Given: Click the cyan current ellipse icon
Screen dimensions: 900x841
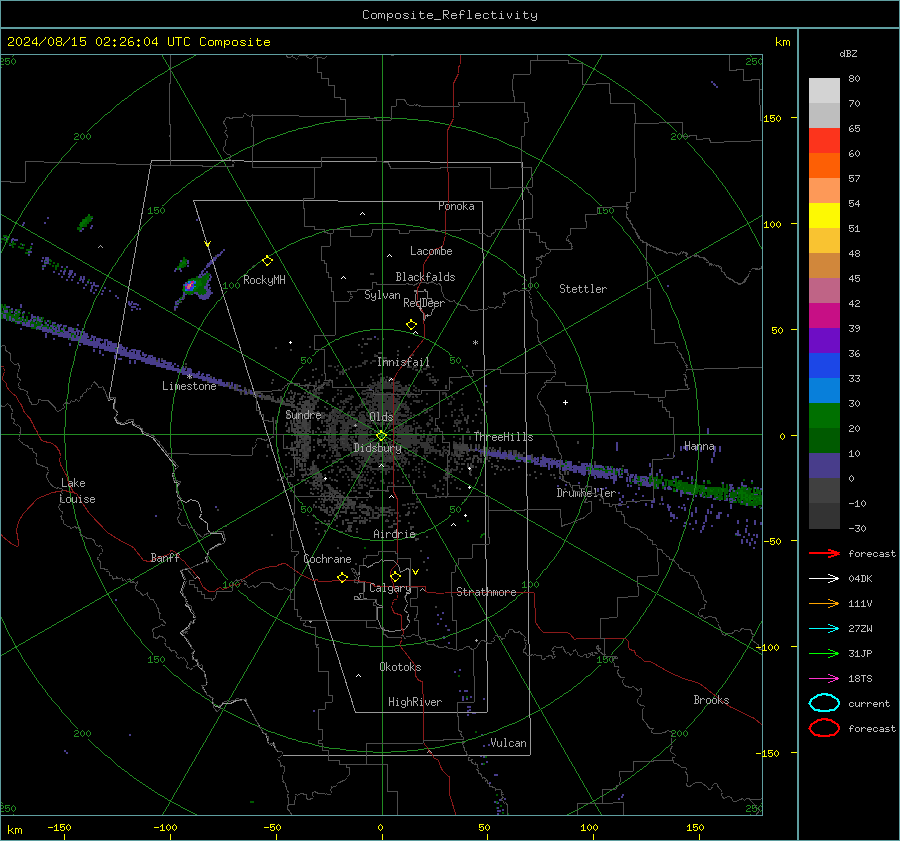Looking at the screenshot, I should (824, 703).
